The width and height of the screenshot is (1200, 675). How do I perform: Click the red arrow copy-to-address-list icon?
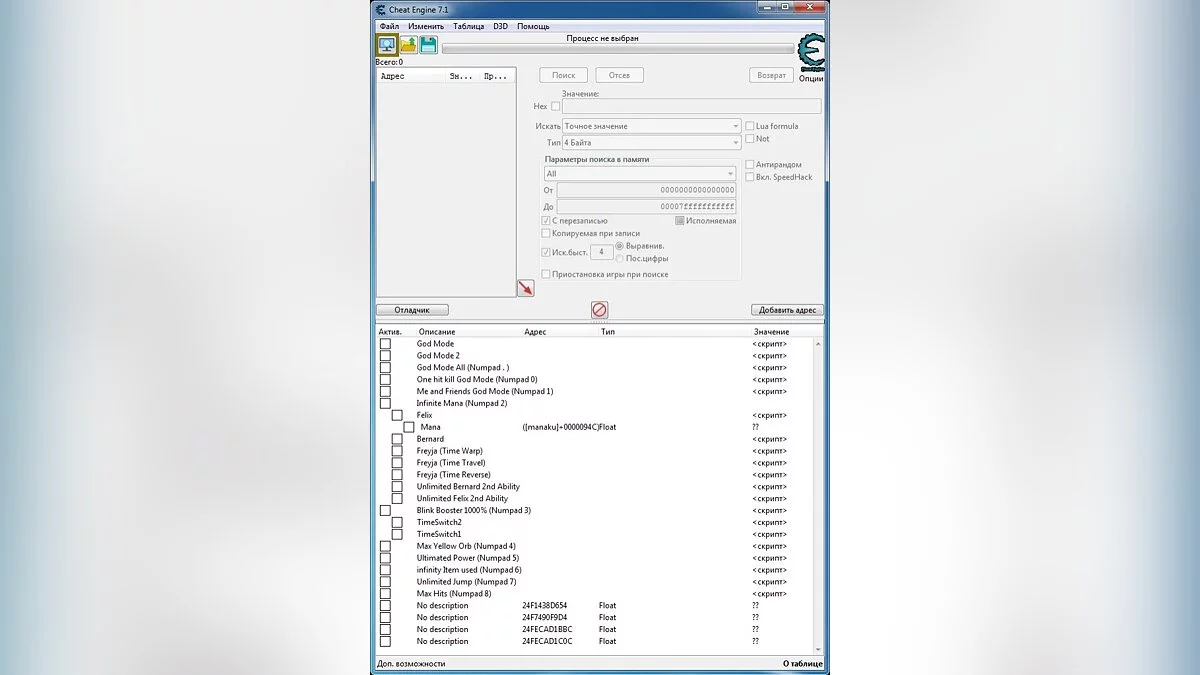click(x=525, y=288)
